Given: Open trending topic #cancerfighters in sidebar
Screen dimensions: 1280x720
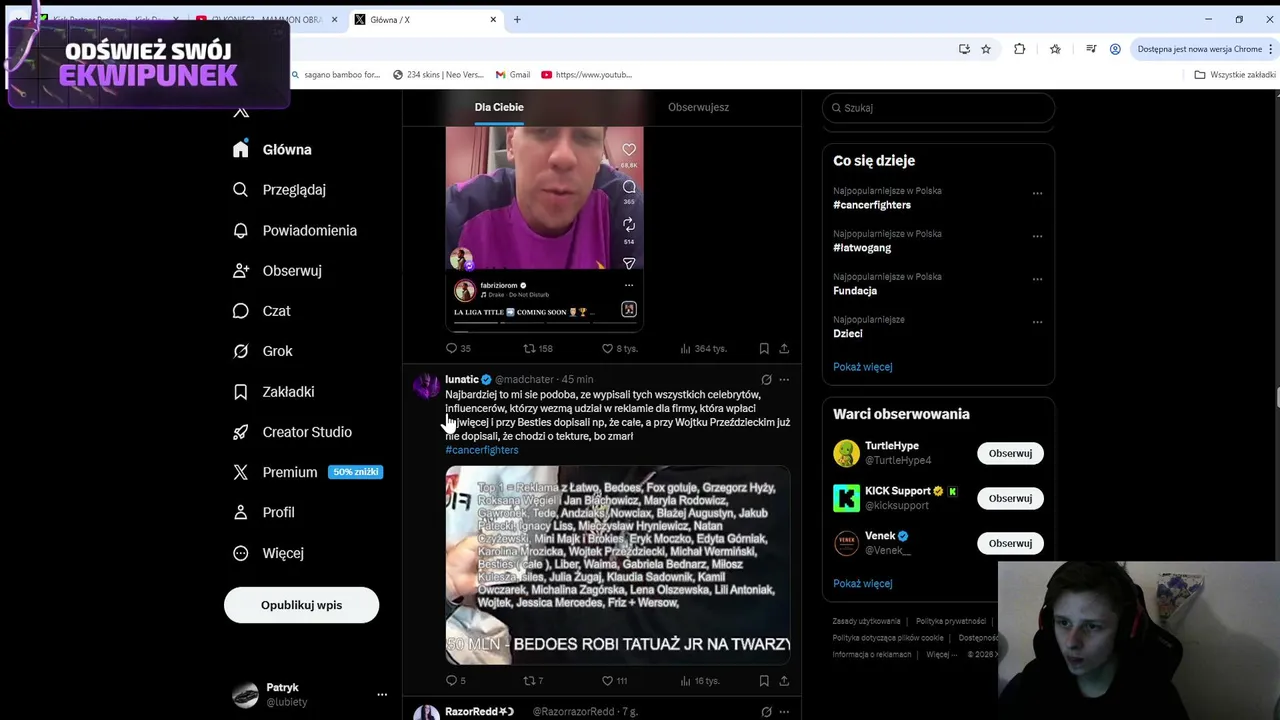Looking at the screenshot, I should (872, 205).
